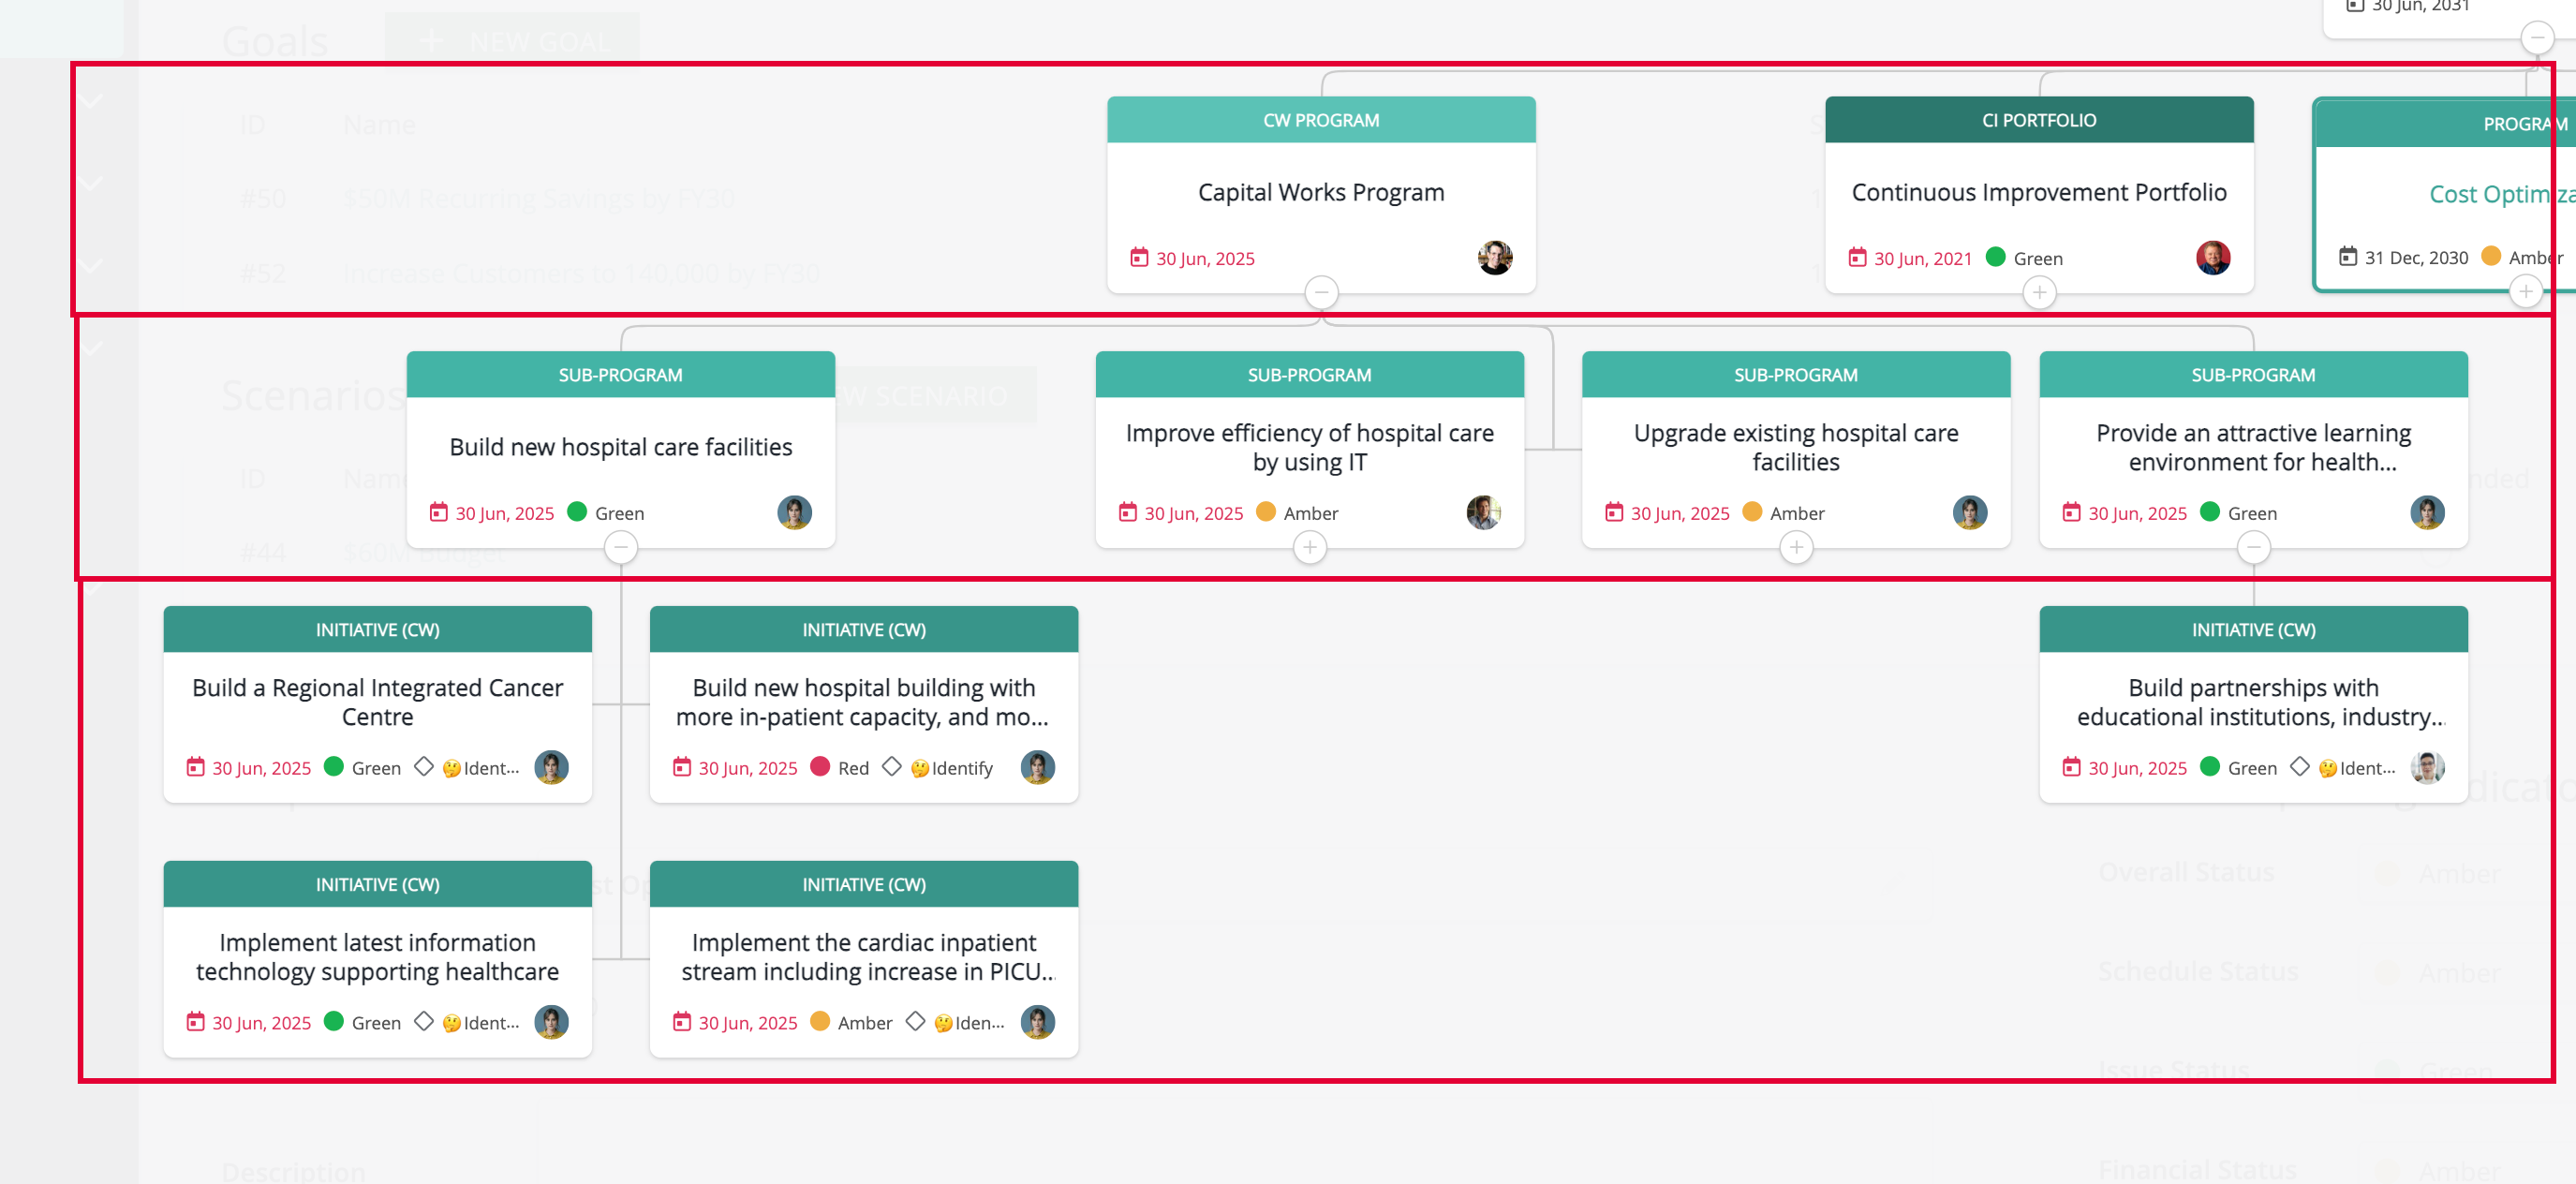Open the Build a Regional Integrated Cancer Centre title
The image size is (2576, 1184).
coord(377,702)
